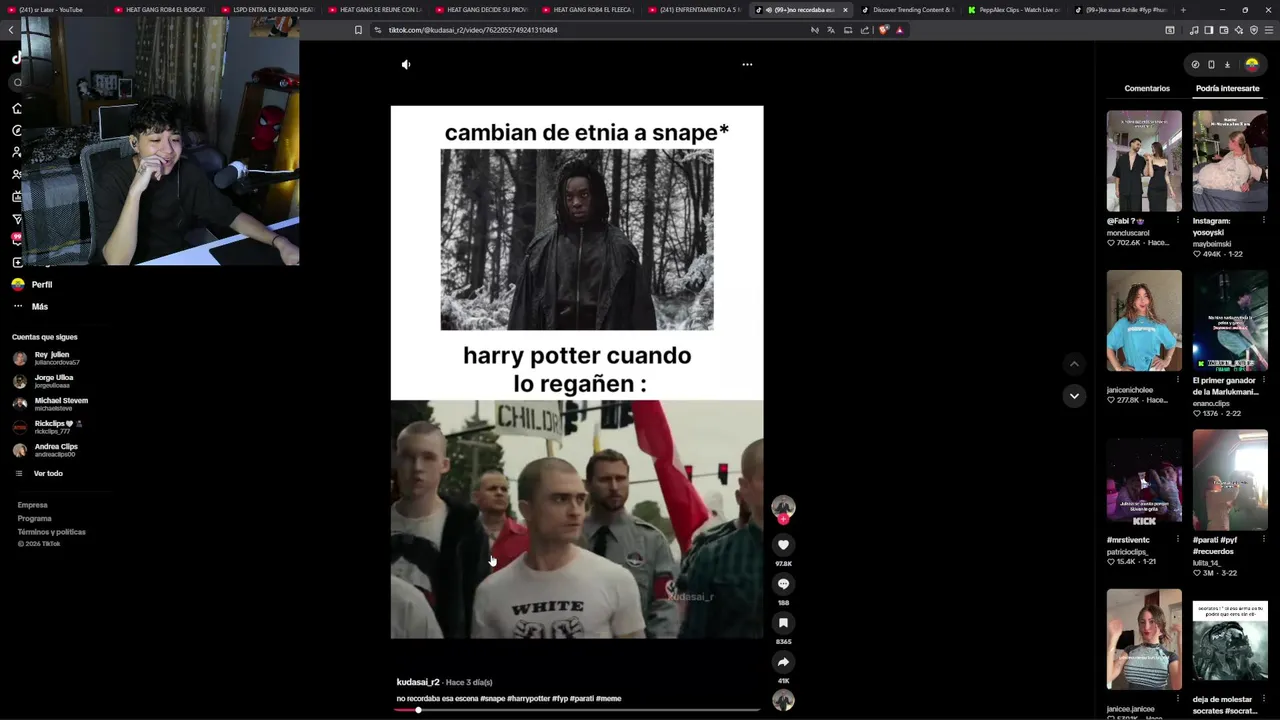
Task: Open options dots for the 'Instagram: yosoyski' video
Action: [1263, 221]
